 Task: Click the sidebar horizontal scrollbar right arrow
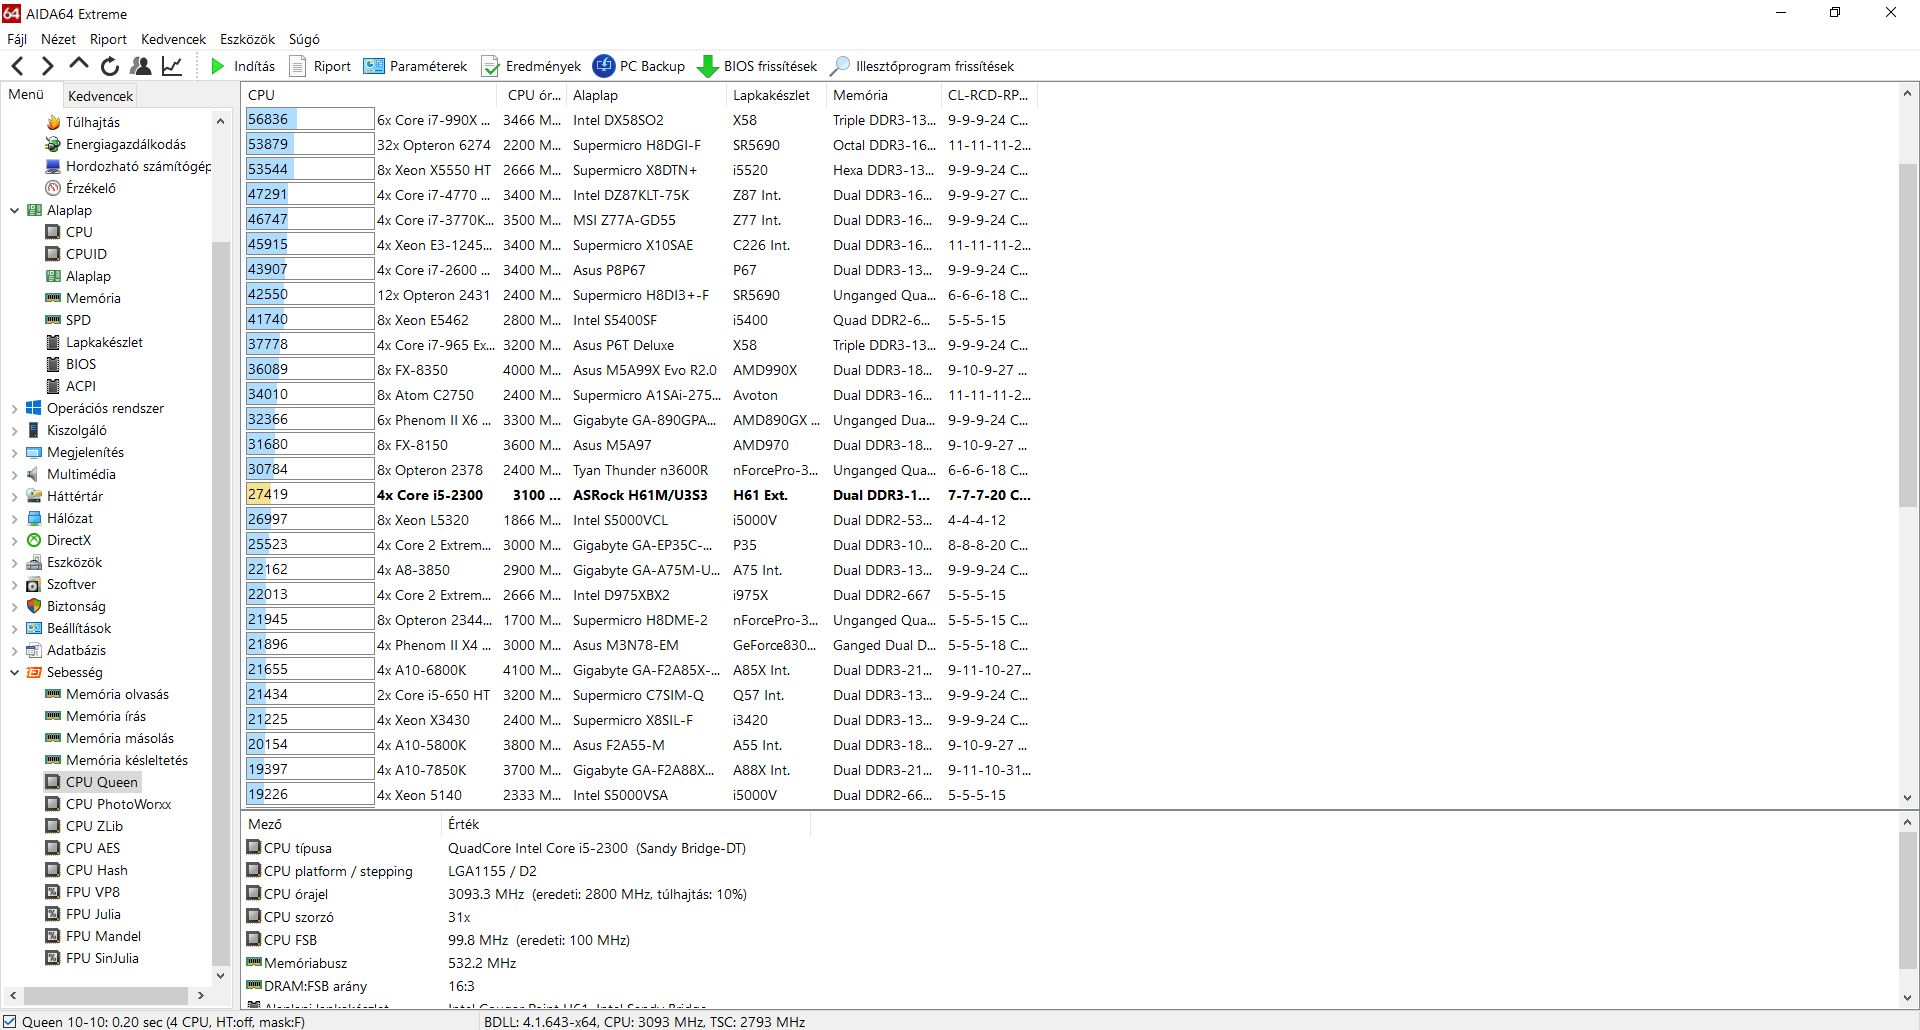[200, 996]
